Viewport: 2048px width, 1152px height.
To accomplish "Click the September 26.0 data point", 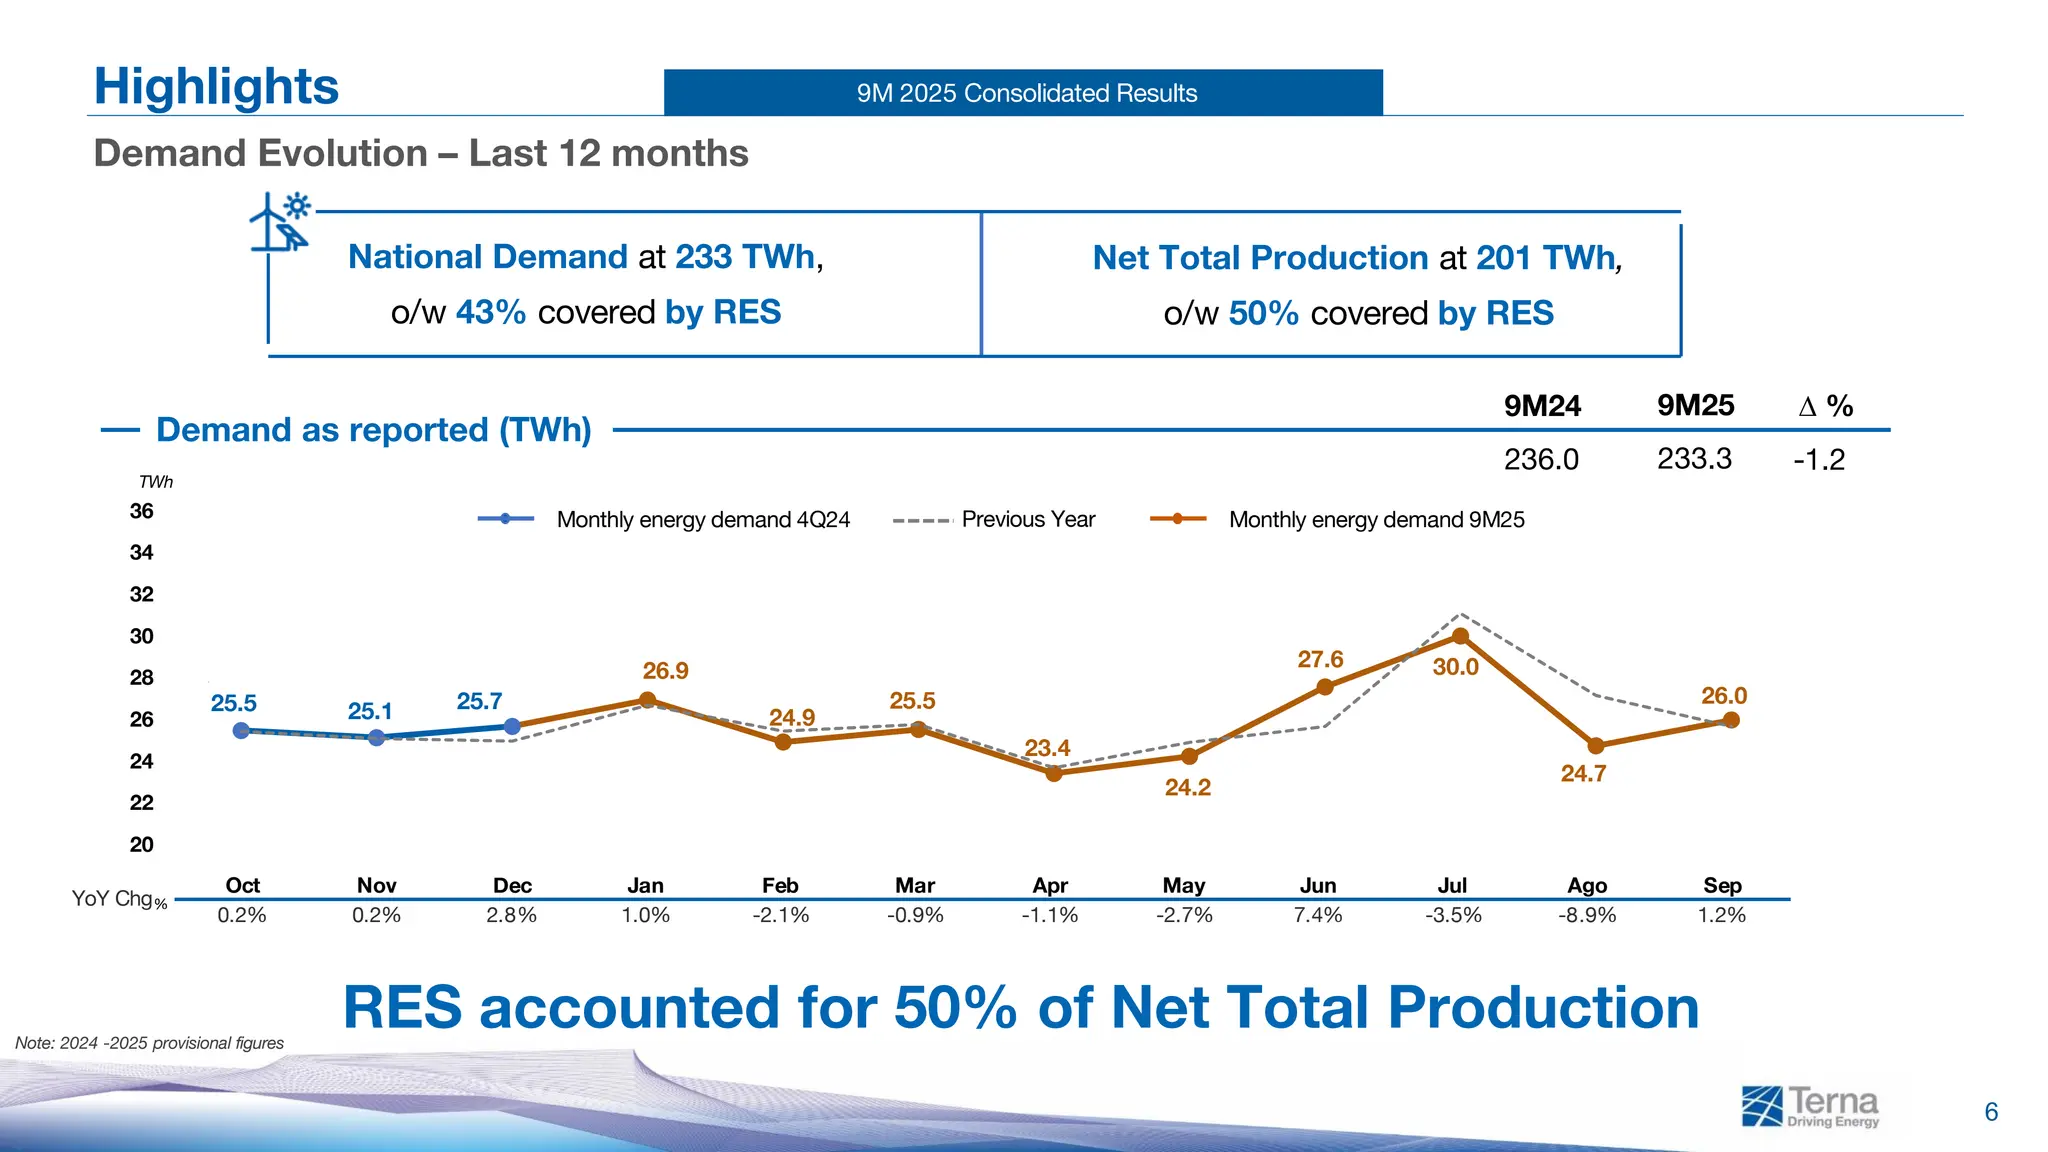I will coord(1732,720).
